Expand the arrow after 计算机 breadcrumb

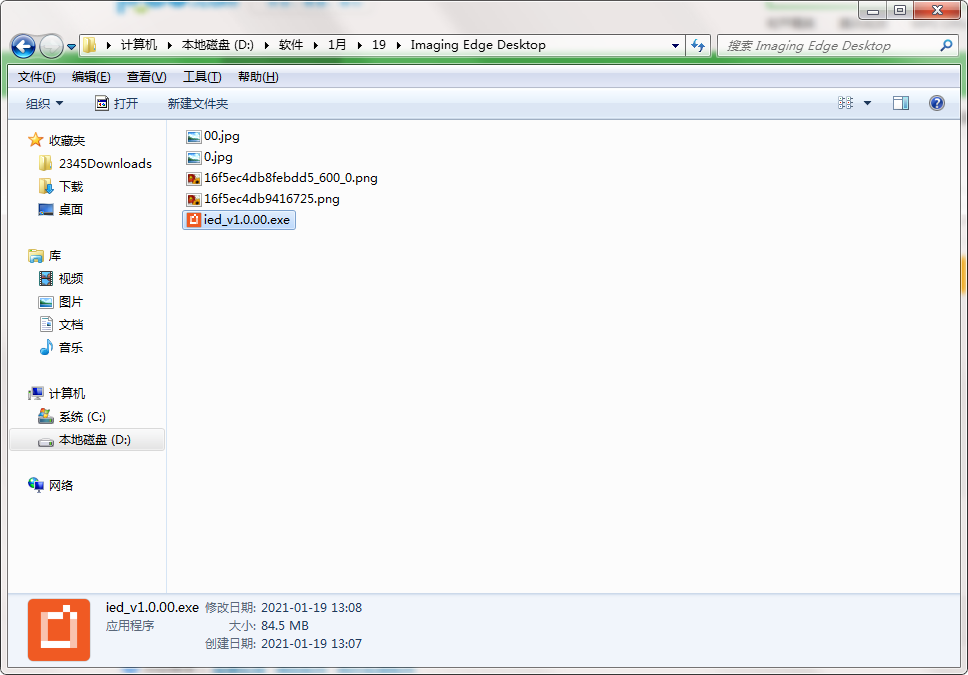[170, 44]
